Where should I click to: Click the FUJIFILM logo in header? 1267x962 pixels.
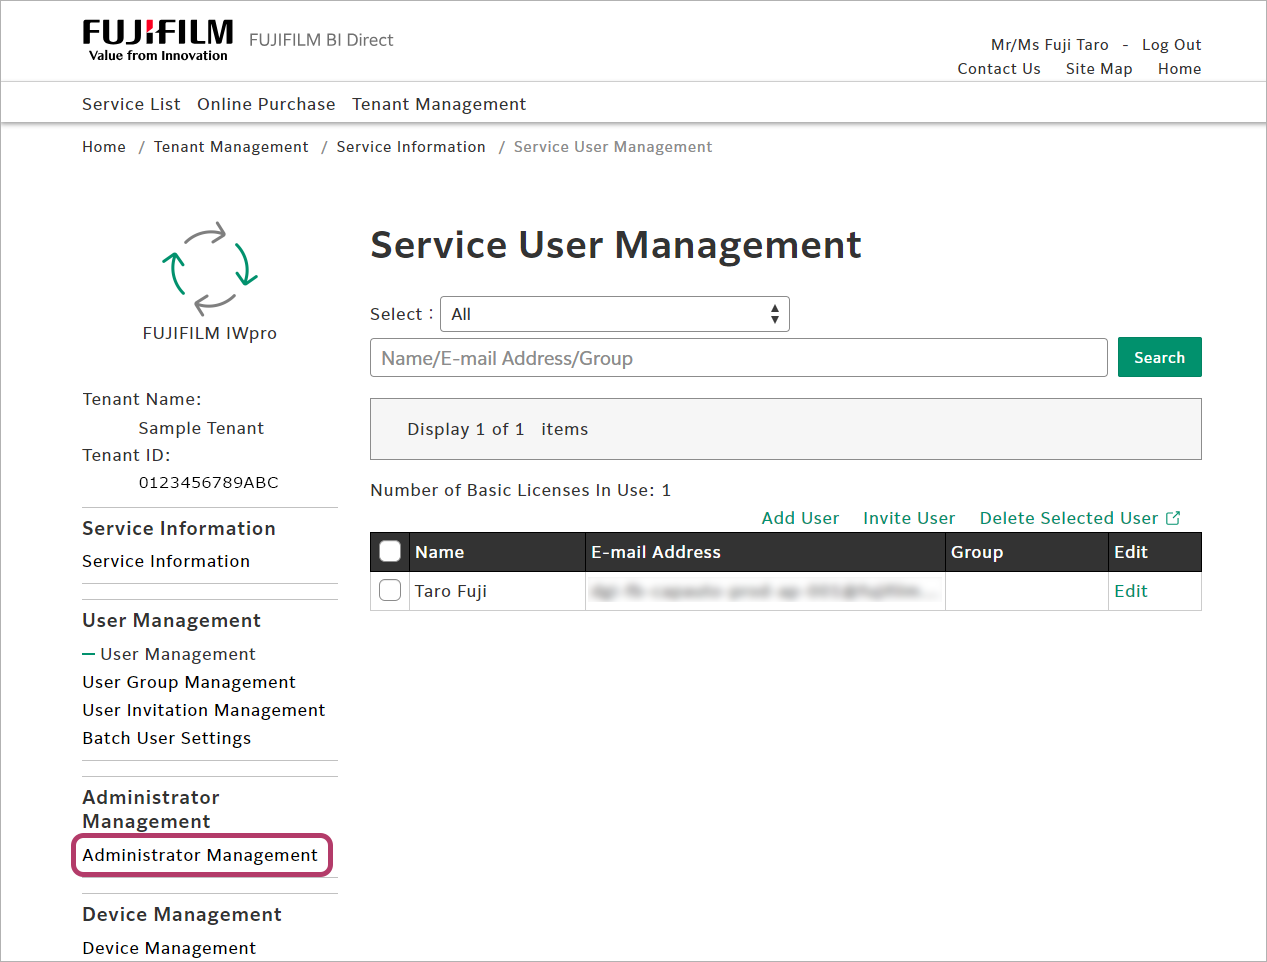pos(157,40)
